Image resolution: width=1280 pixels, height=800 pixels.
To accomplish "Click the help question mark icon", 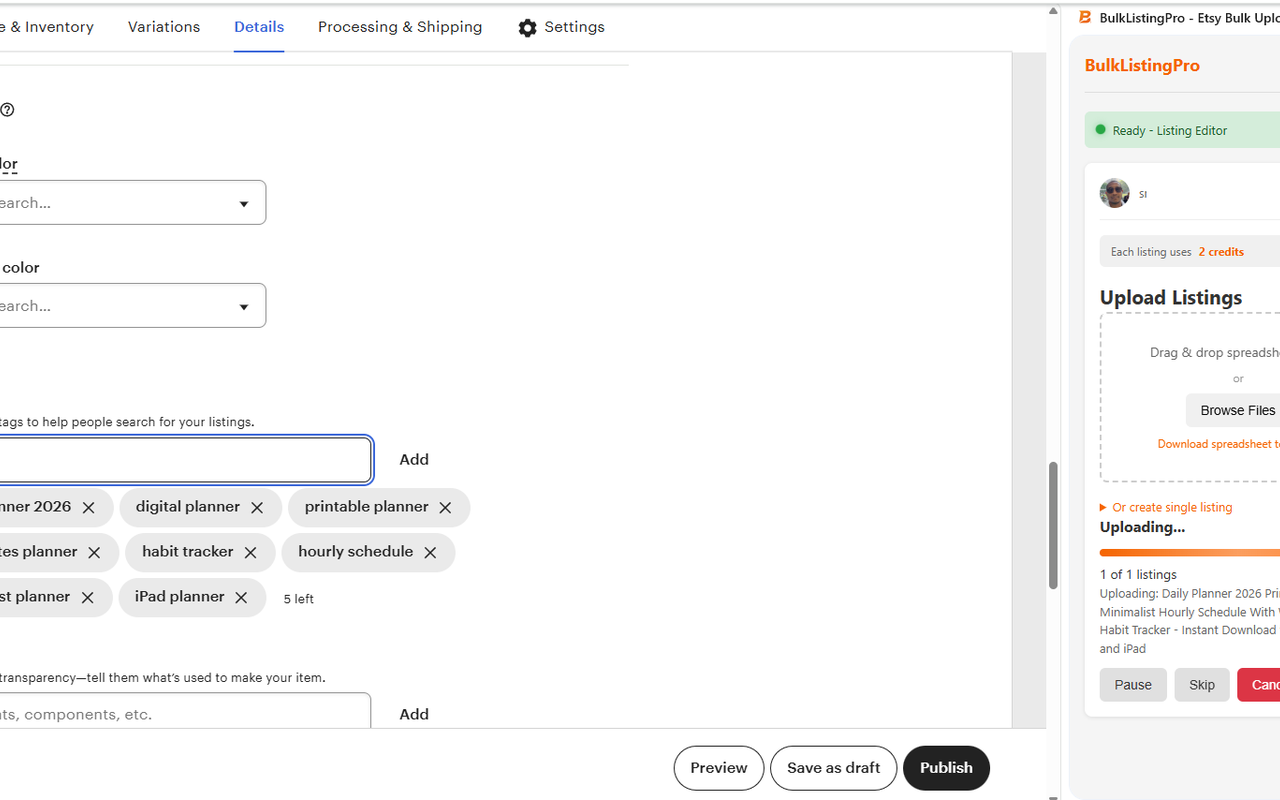I will pyautogui.click(x=8, y=109).
